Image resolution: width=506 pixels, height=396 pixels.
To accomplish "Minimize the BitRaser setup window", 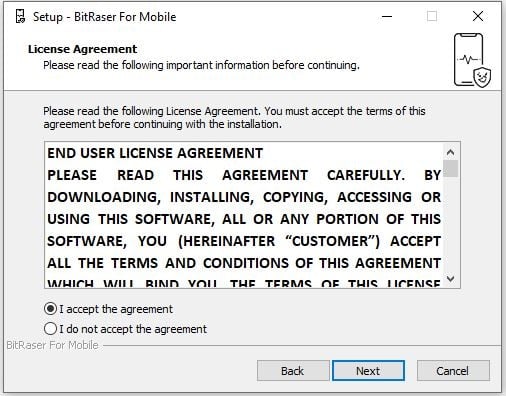I will point(387,16).
